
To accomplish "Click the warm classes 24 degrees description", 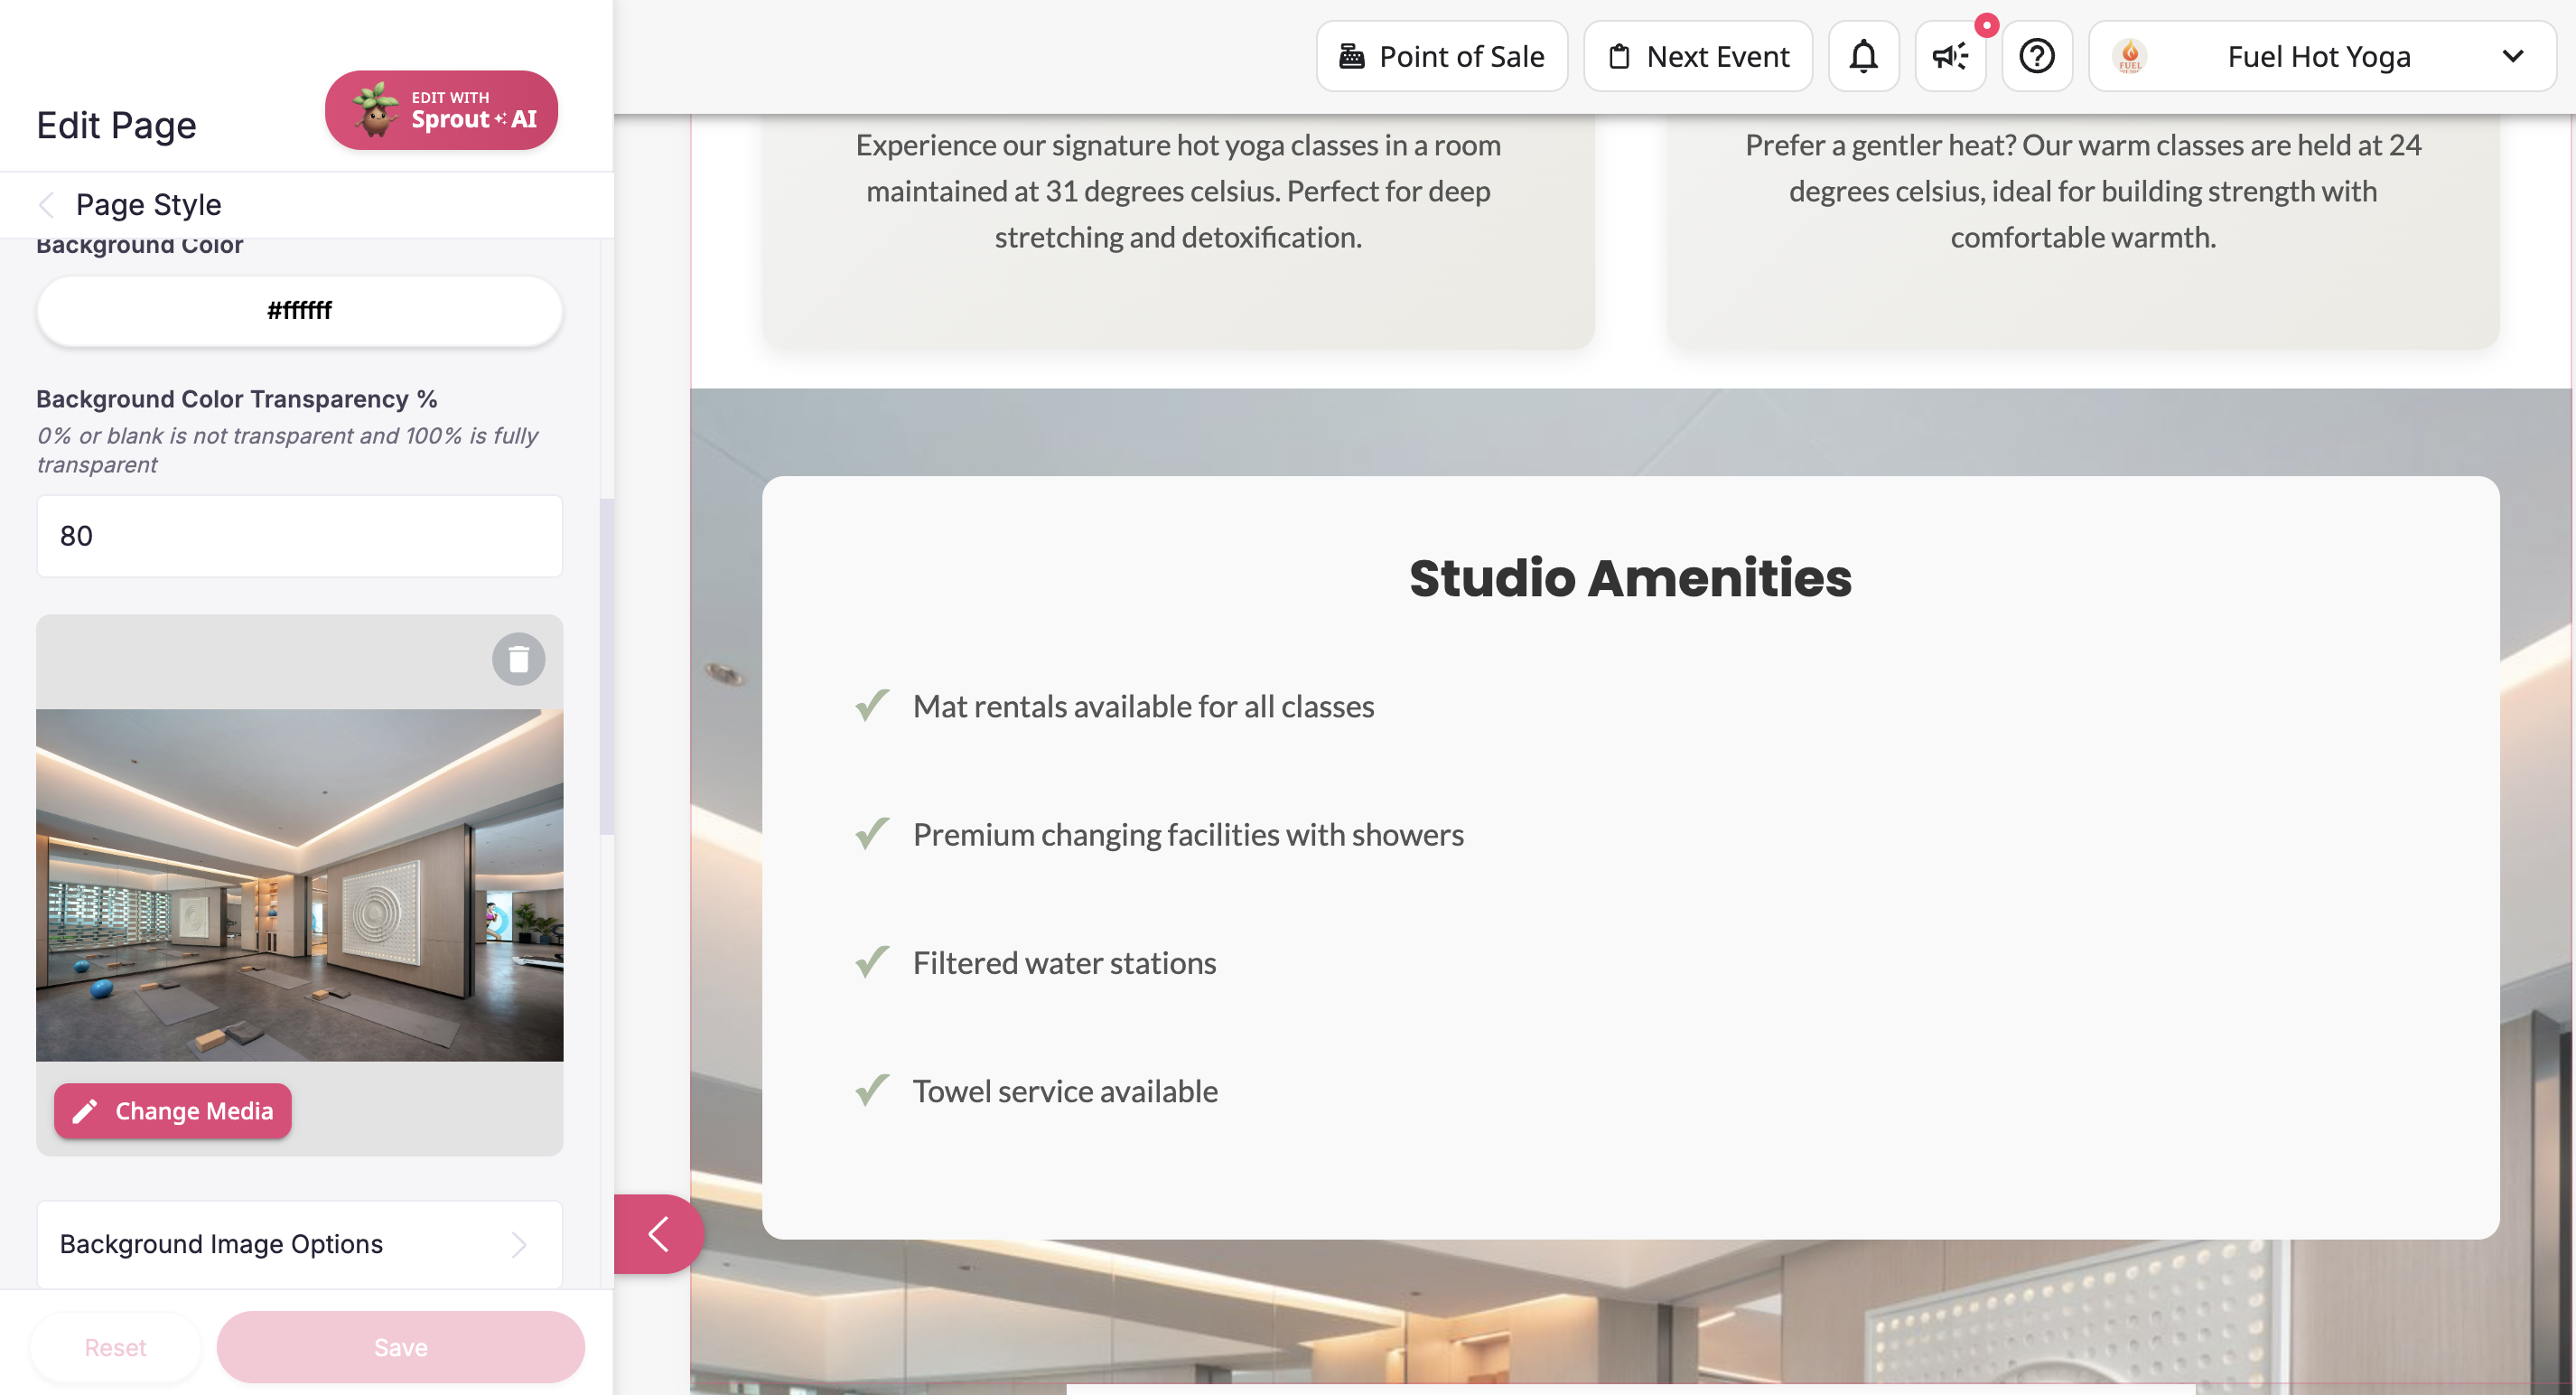I will pyautogui.click(x=2083, y=191).
